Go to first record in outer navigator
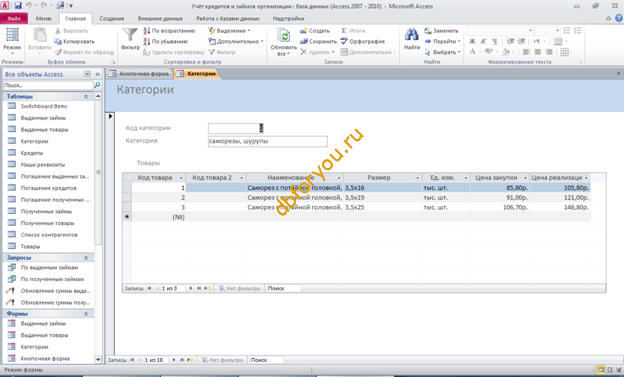The image size is (624, 377). tap(132, 360)
